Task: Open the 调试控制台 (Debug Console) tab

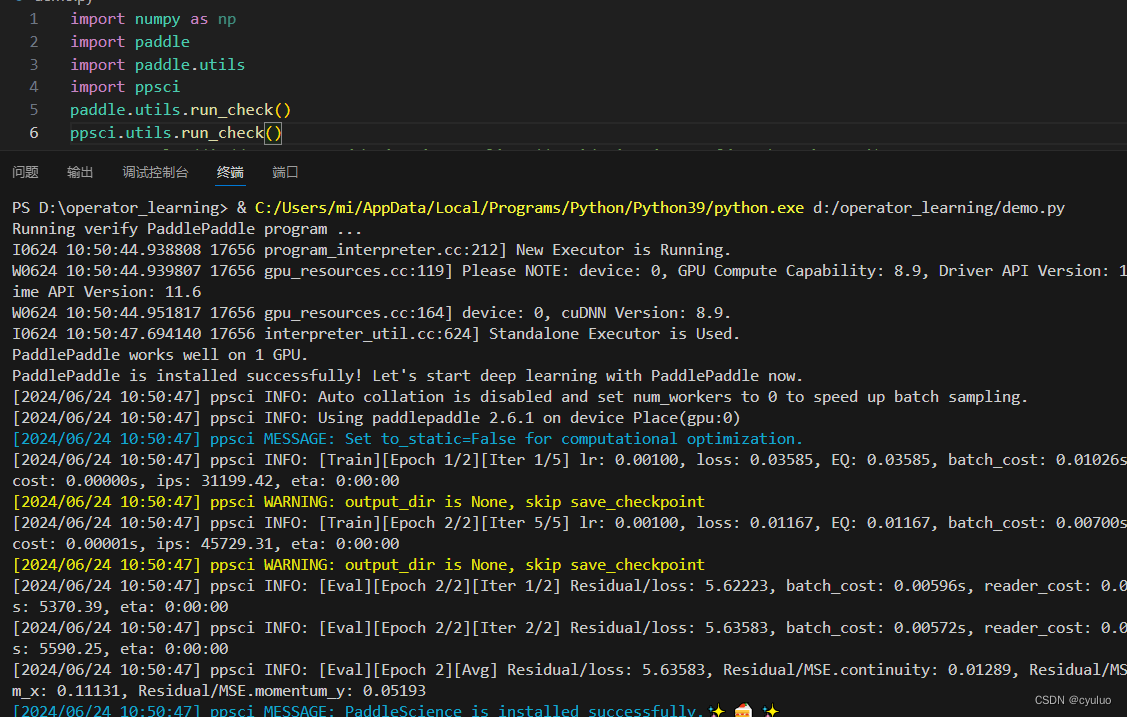Action: point(155,172)
